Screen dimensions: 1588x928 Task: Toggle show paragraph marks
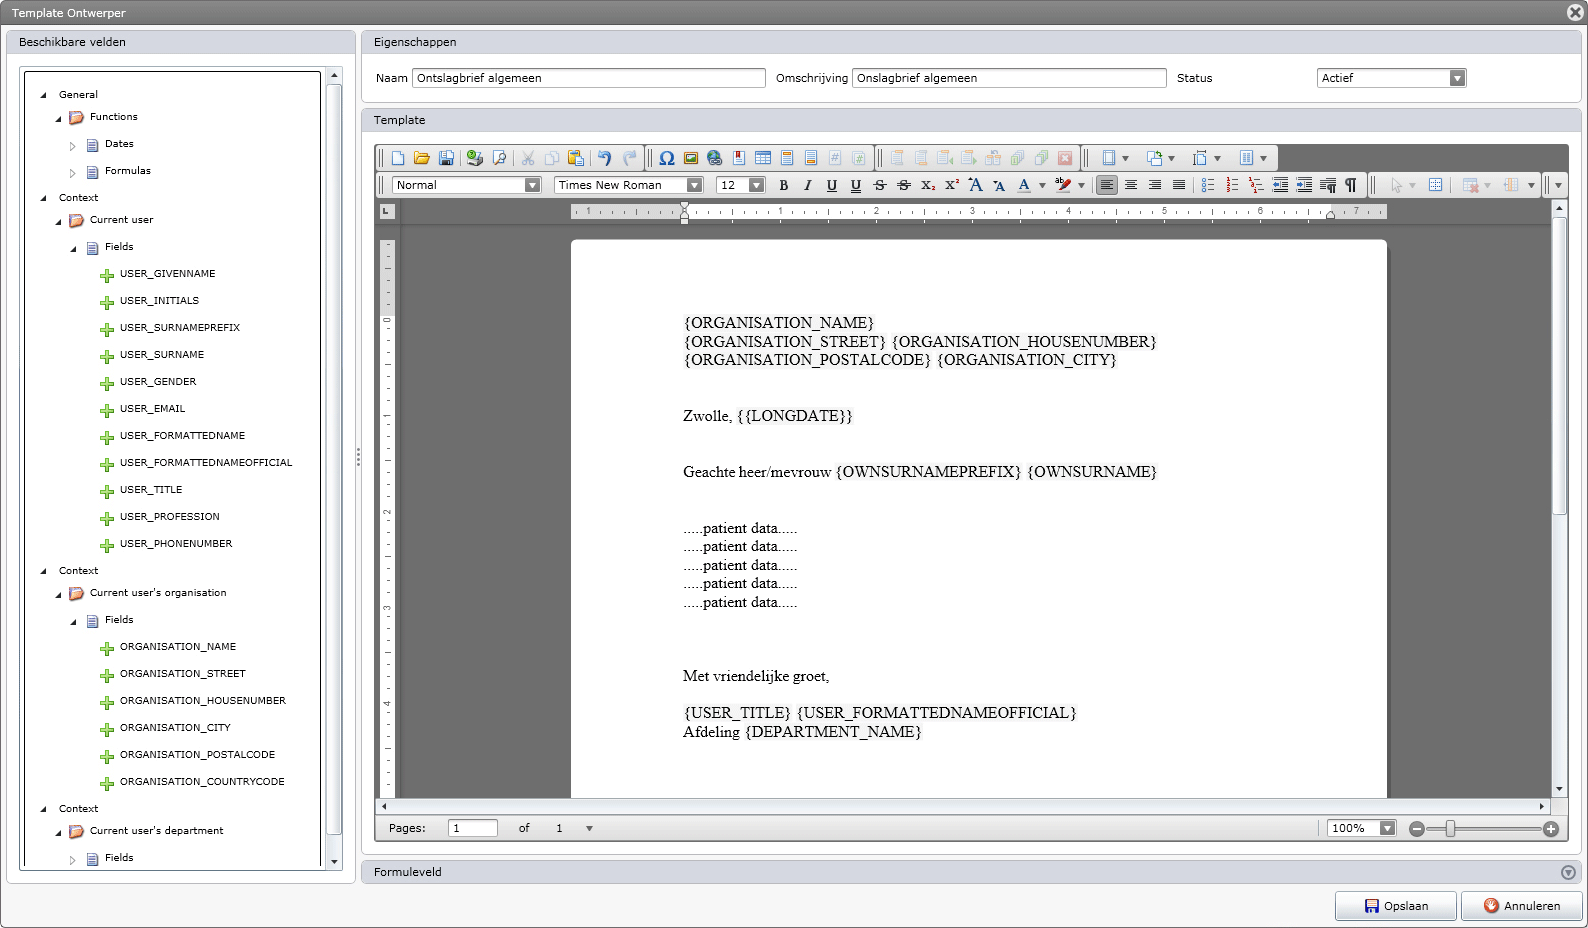coord(1351,185)
